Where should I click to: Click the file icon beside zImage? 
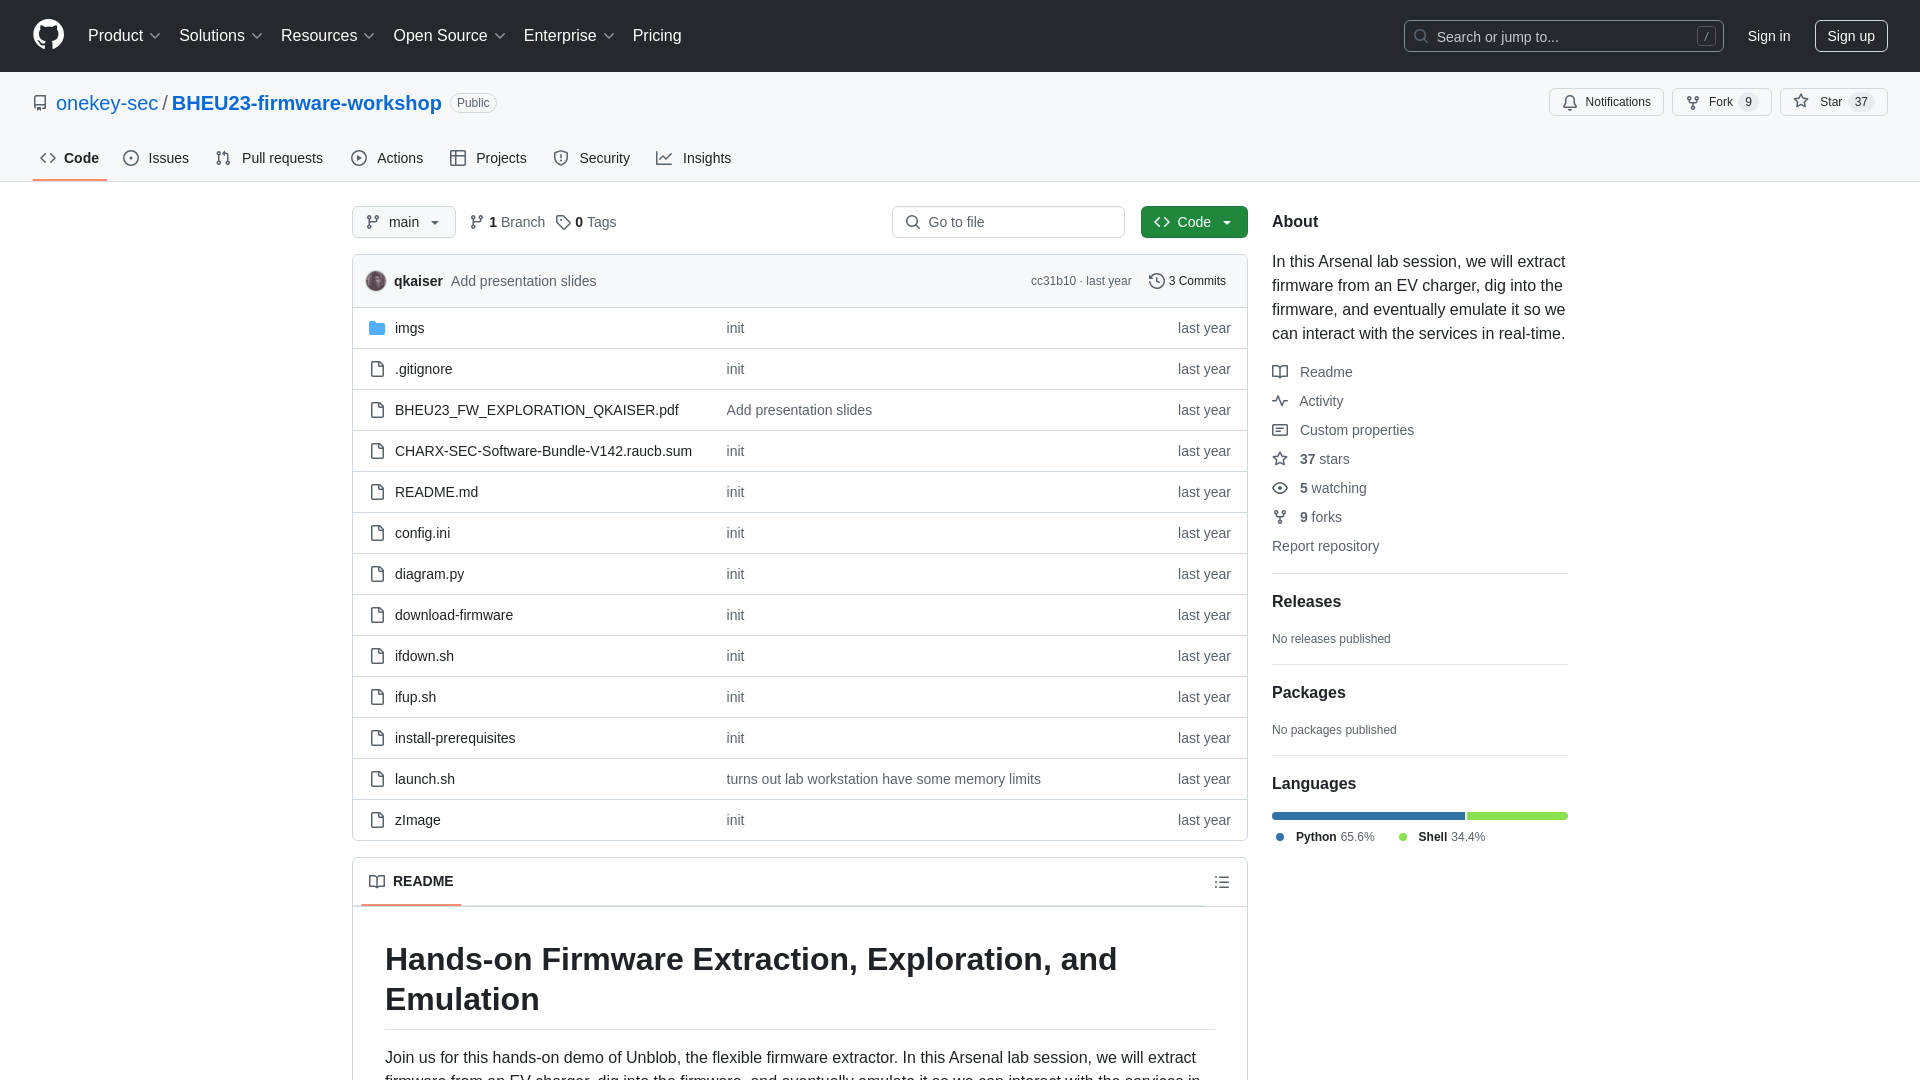point(377,820)
